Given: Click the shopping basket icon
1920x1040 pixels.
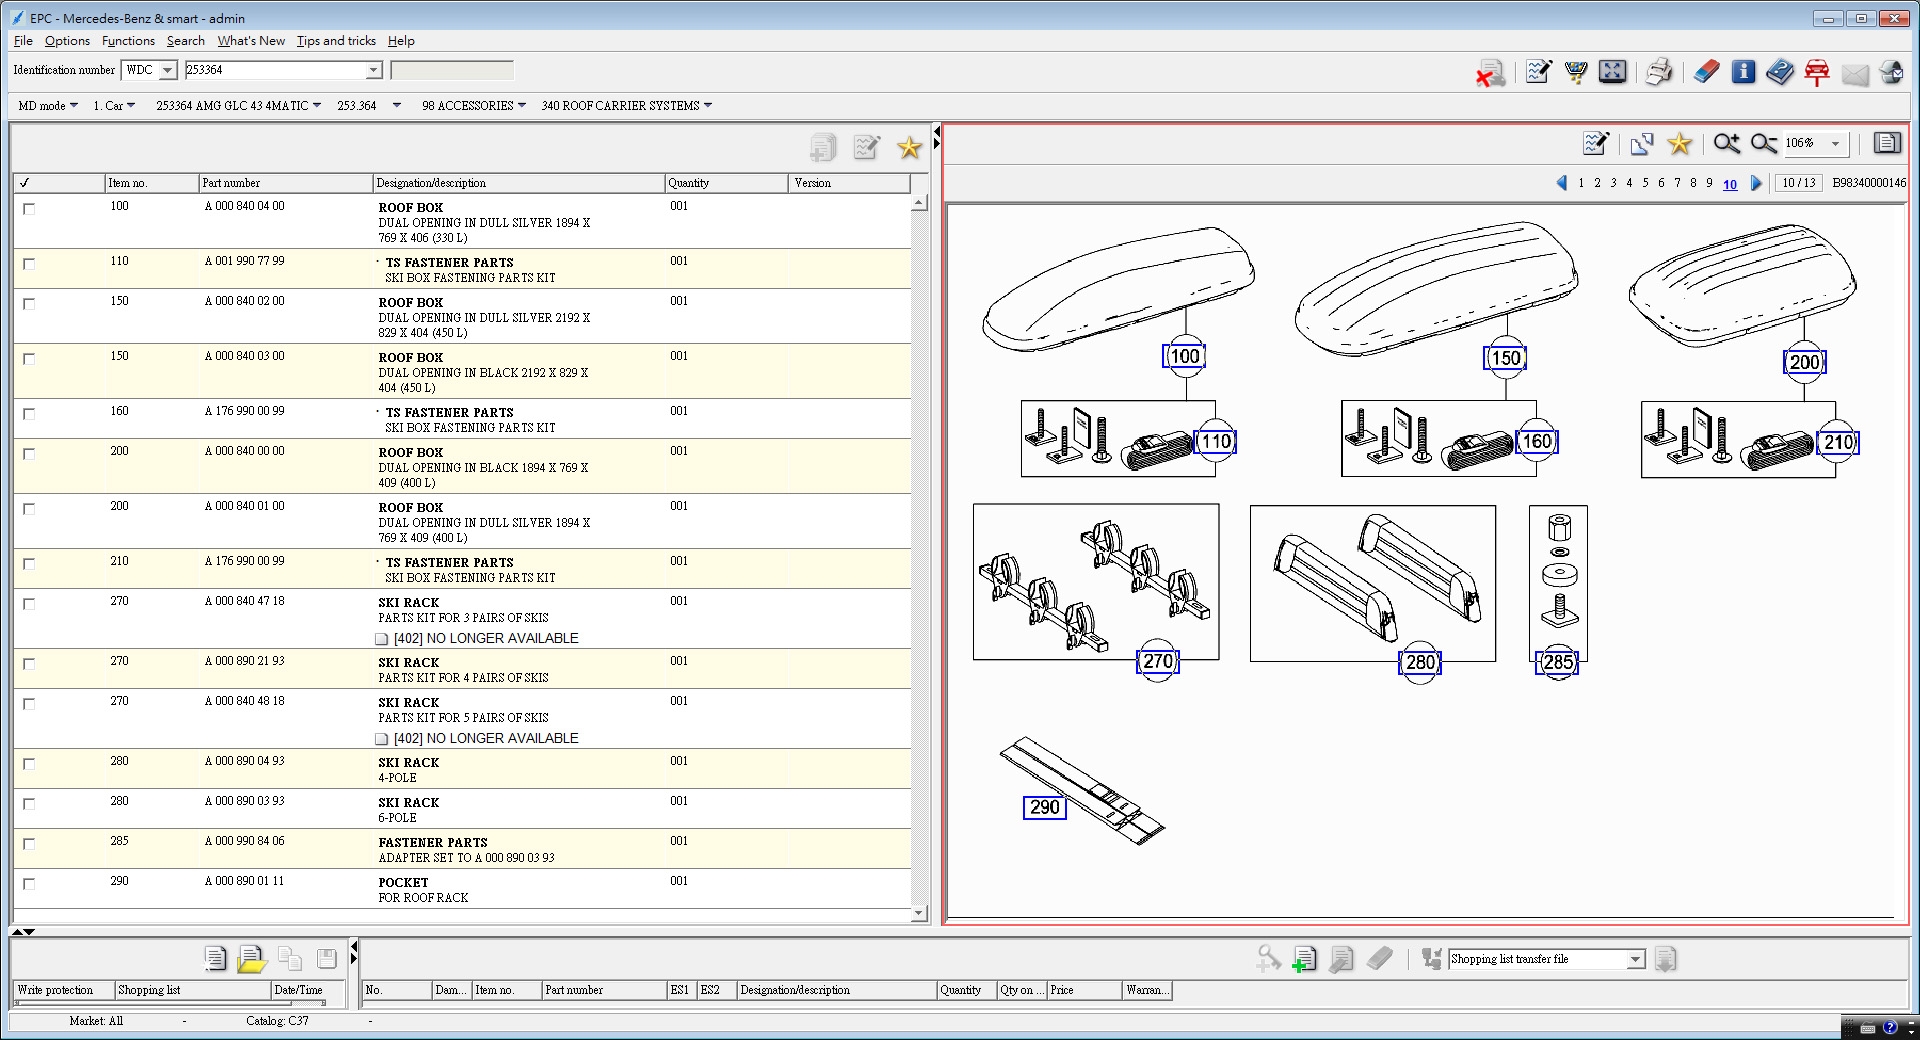Looking at the screenshot, I should 1576,72.
